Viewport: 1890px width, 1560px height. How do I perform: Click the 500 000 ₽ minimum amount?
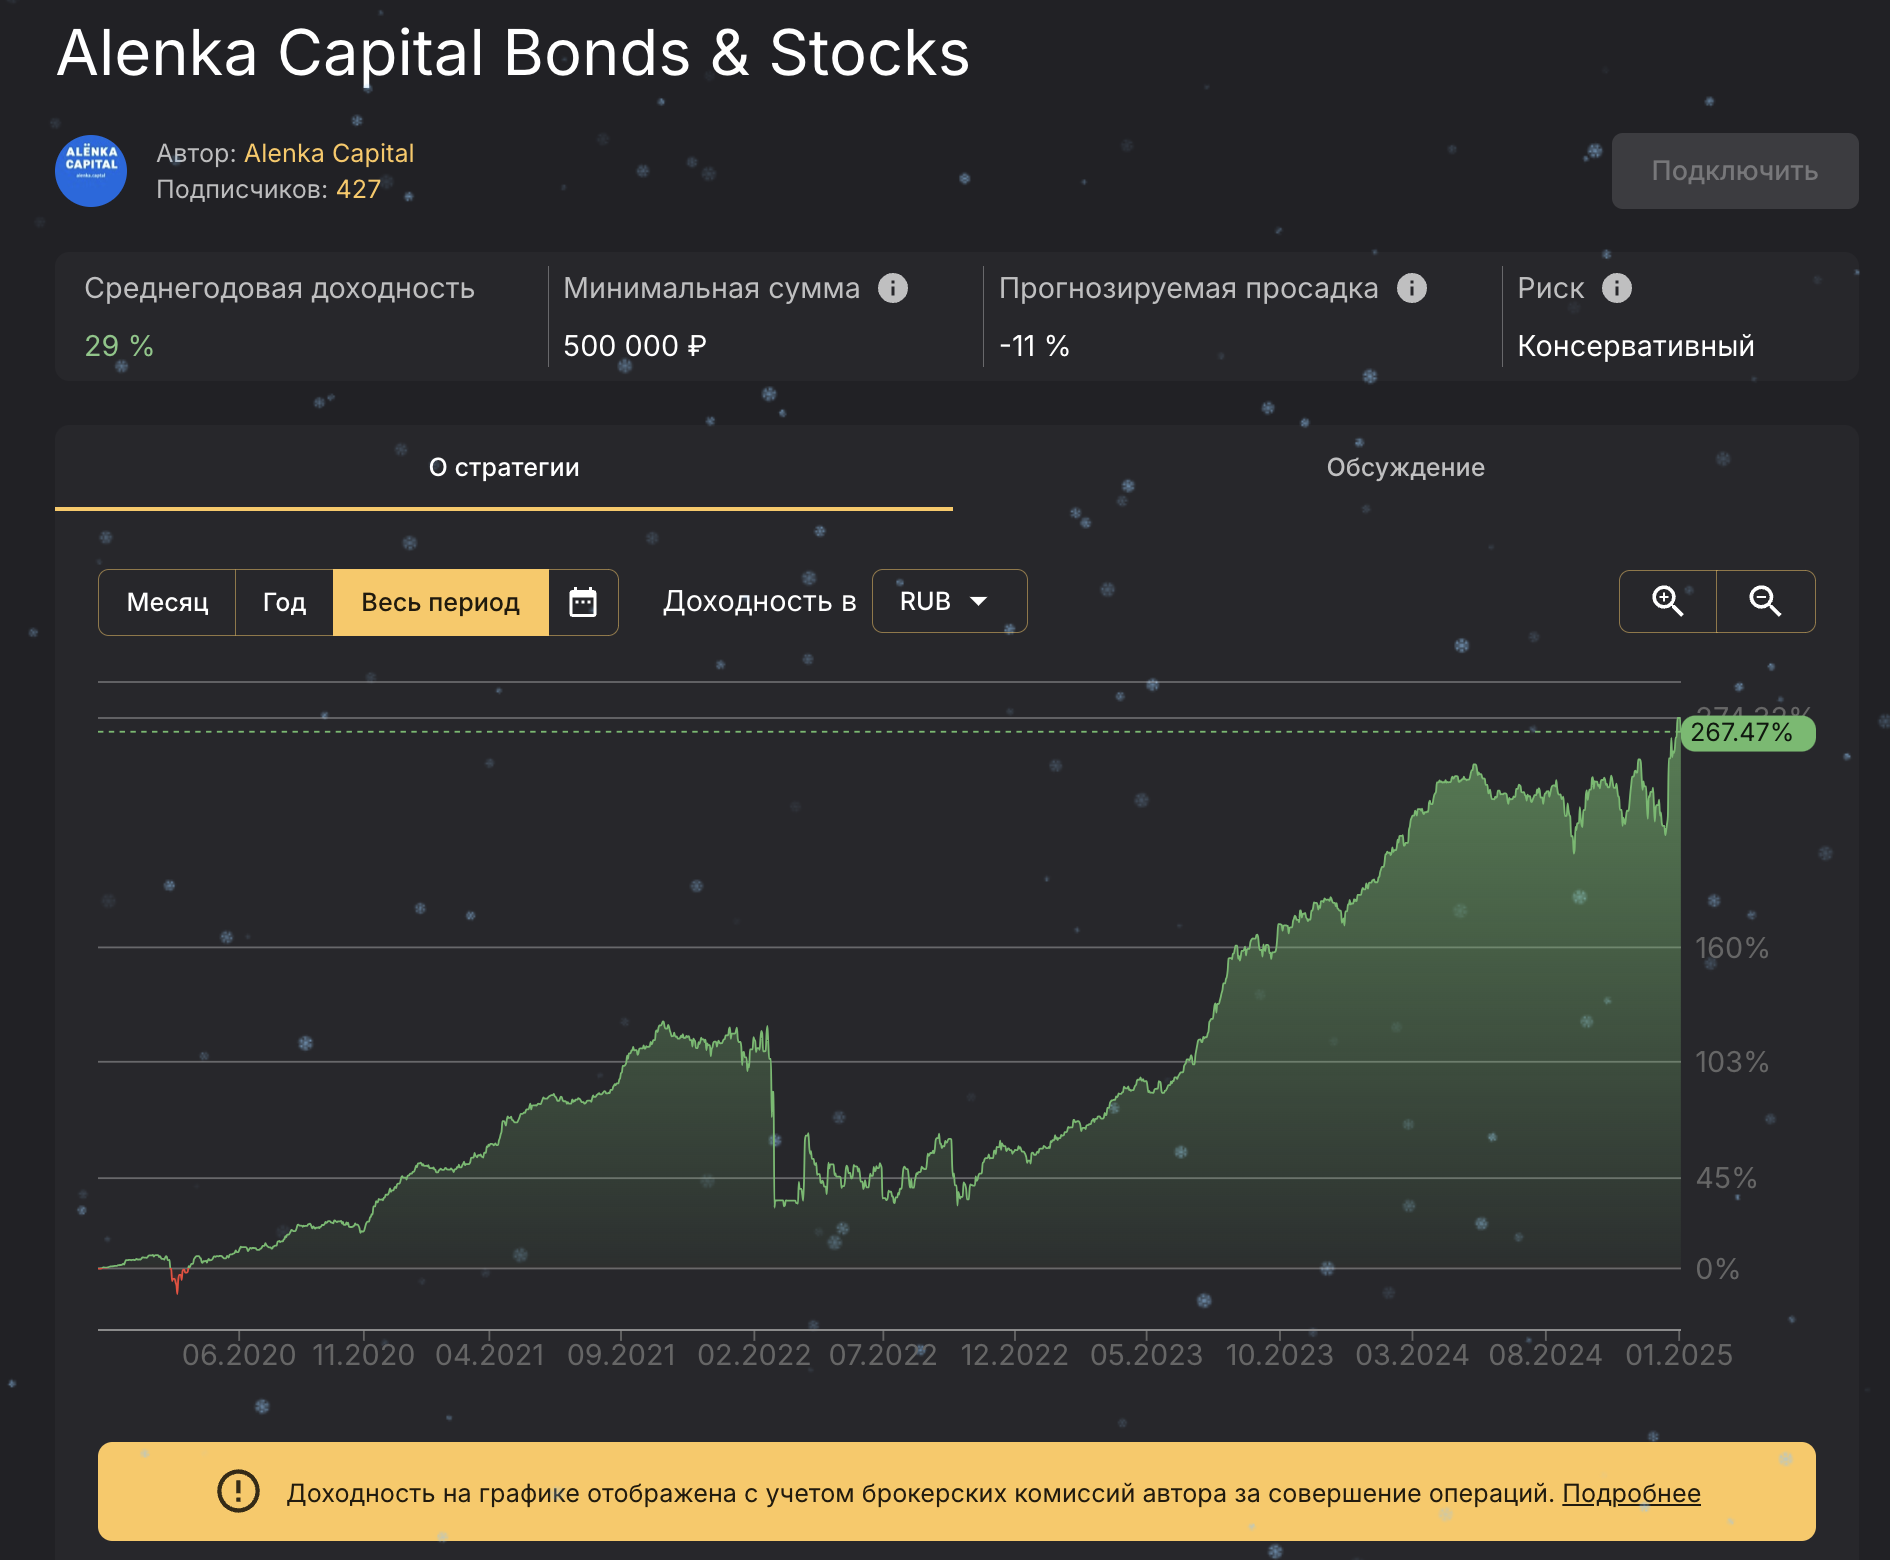[x=635, y=346]
